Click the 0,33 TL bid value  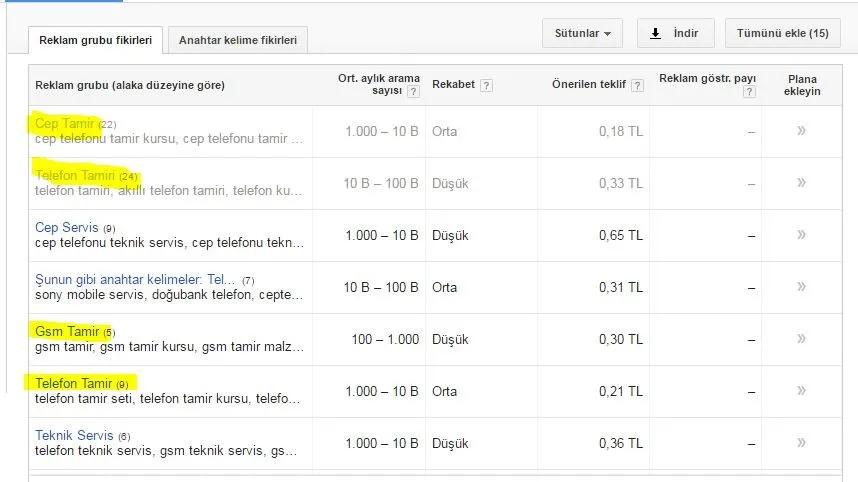pos(621,183)
